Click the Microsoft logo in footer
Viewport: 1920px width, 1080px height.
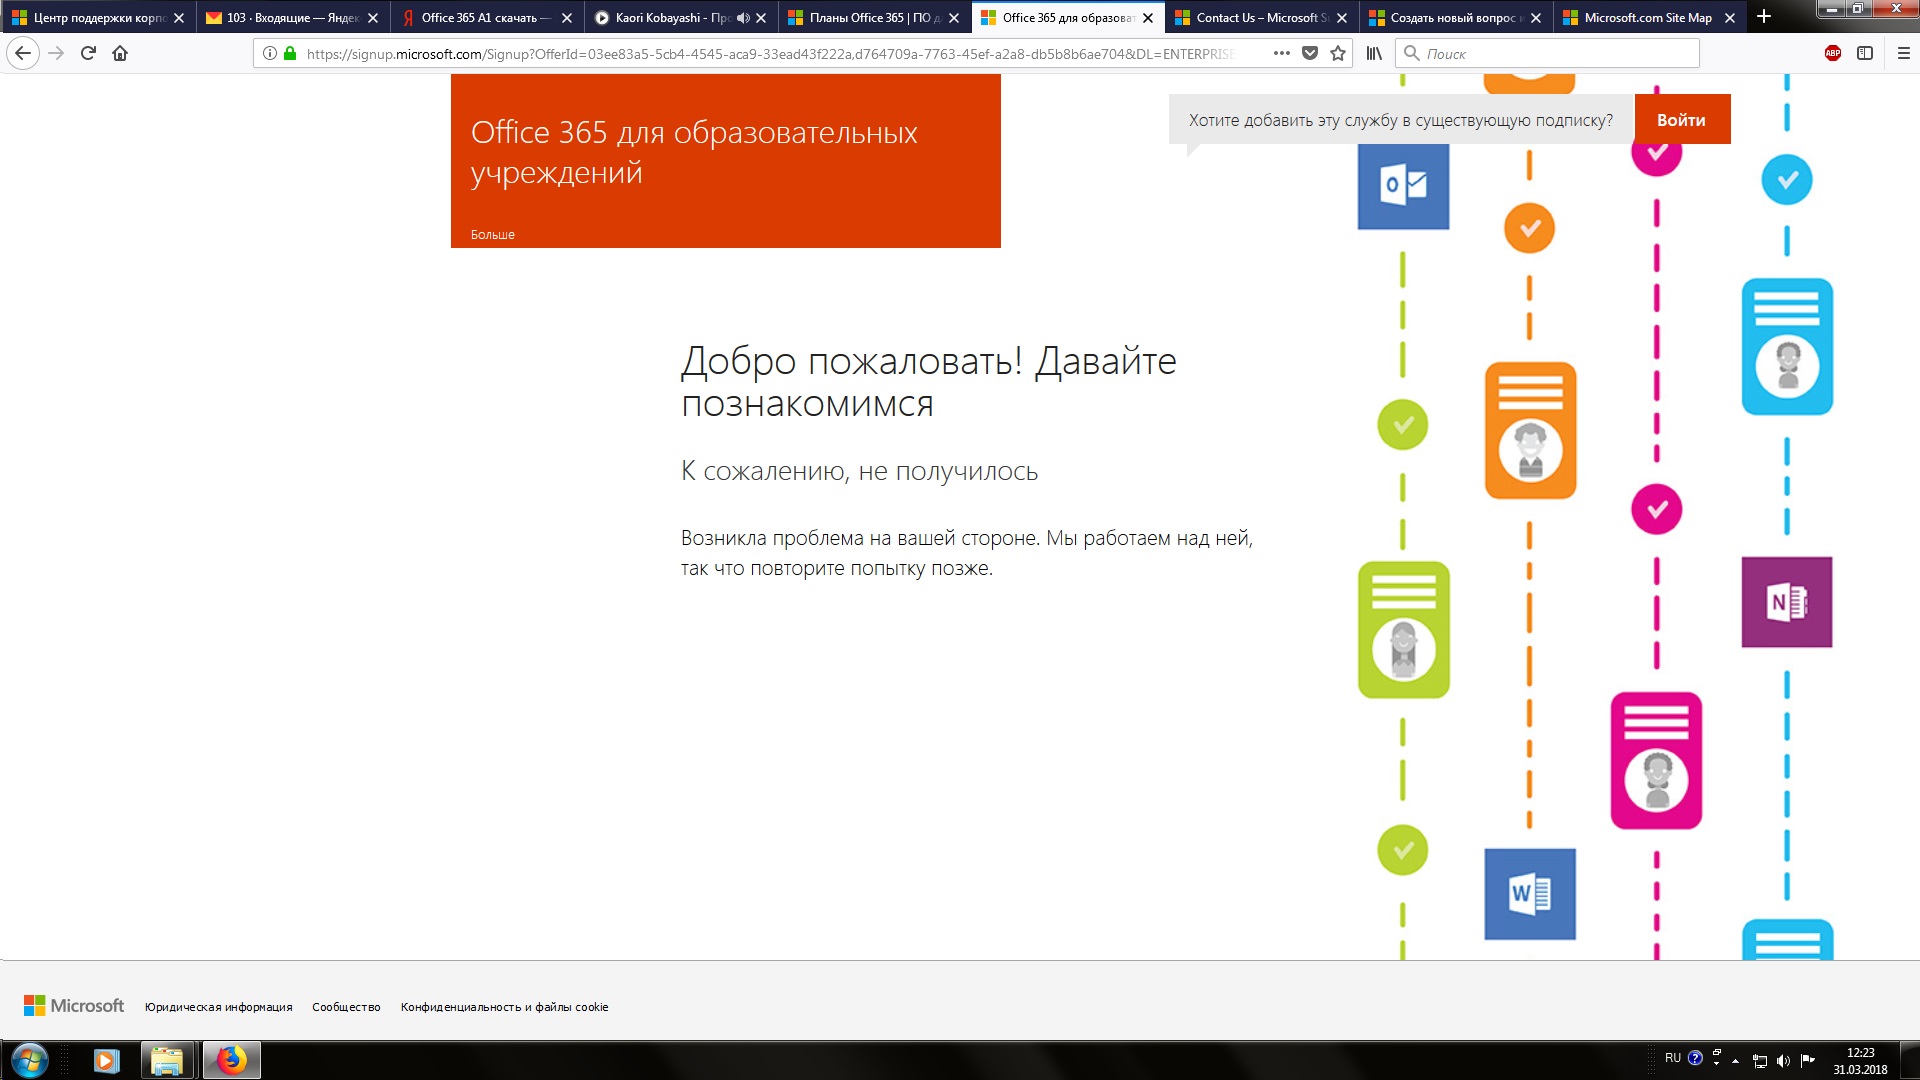74,1006
